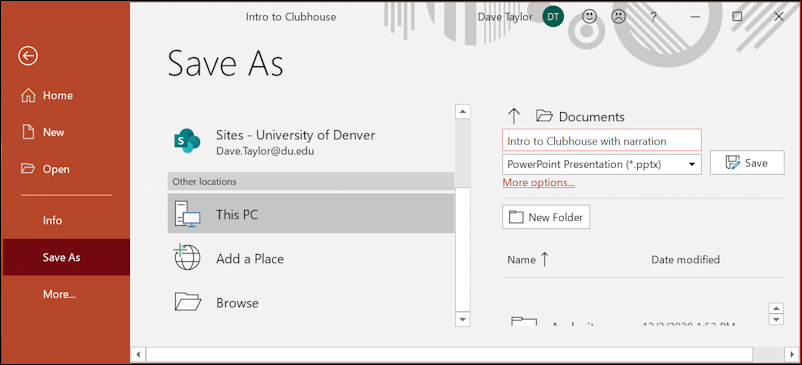Click horizontal scrollbar left arrow
Screen dimensions: 802x365
click(138, 354)
